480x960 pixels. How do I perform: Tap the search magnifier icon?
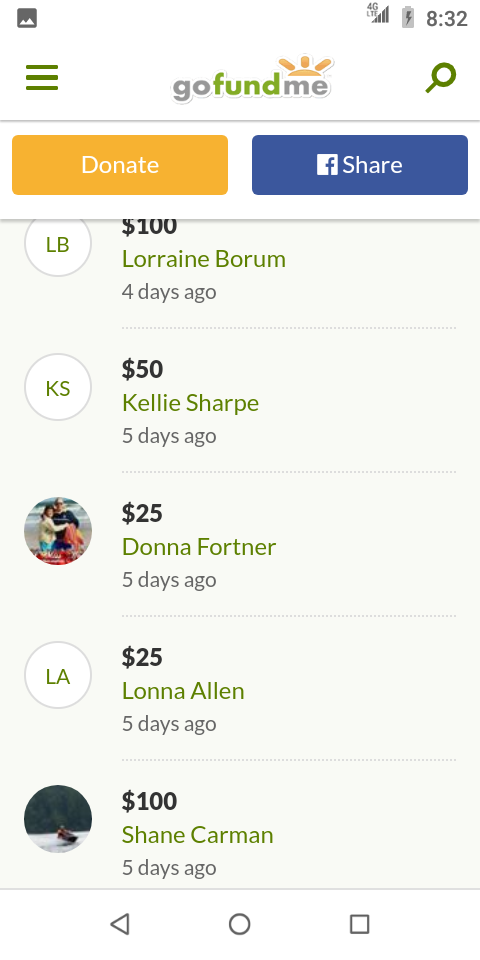point(441,78)
